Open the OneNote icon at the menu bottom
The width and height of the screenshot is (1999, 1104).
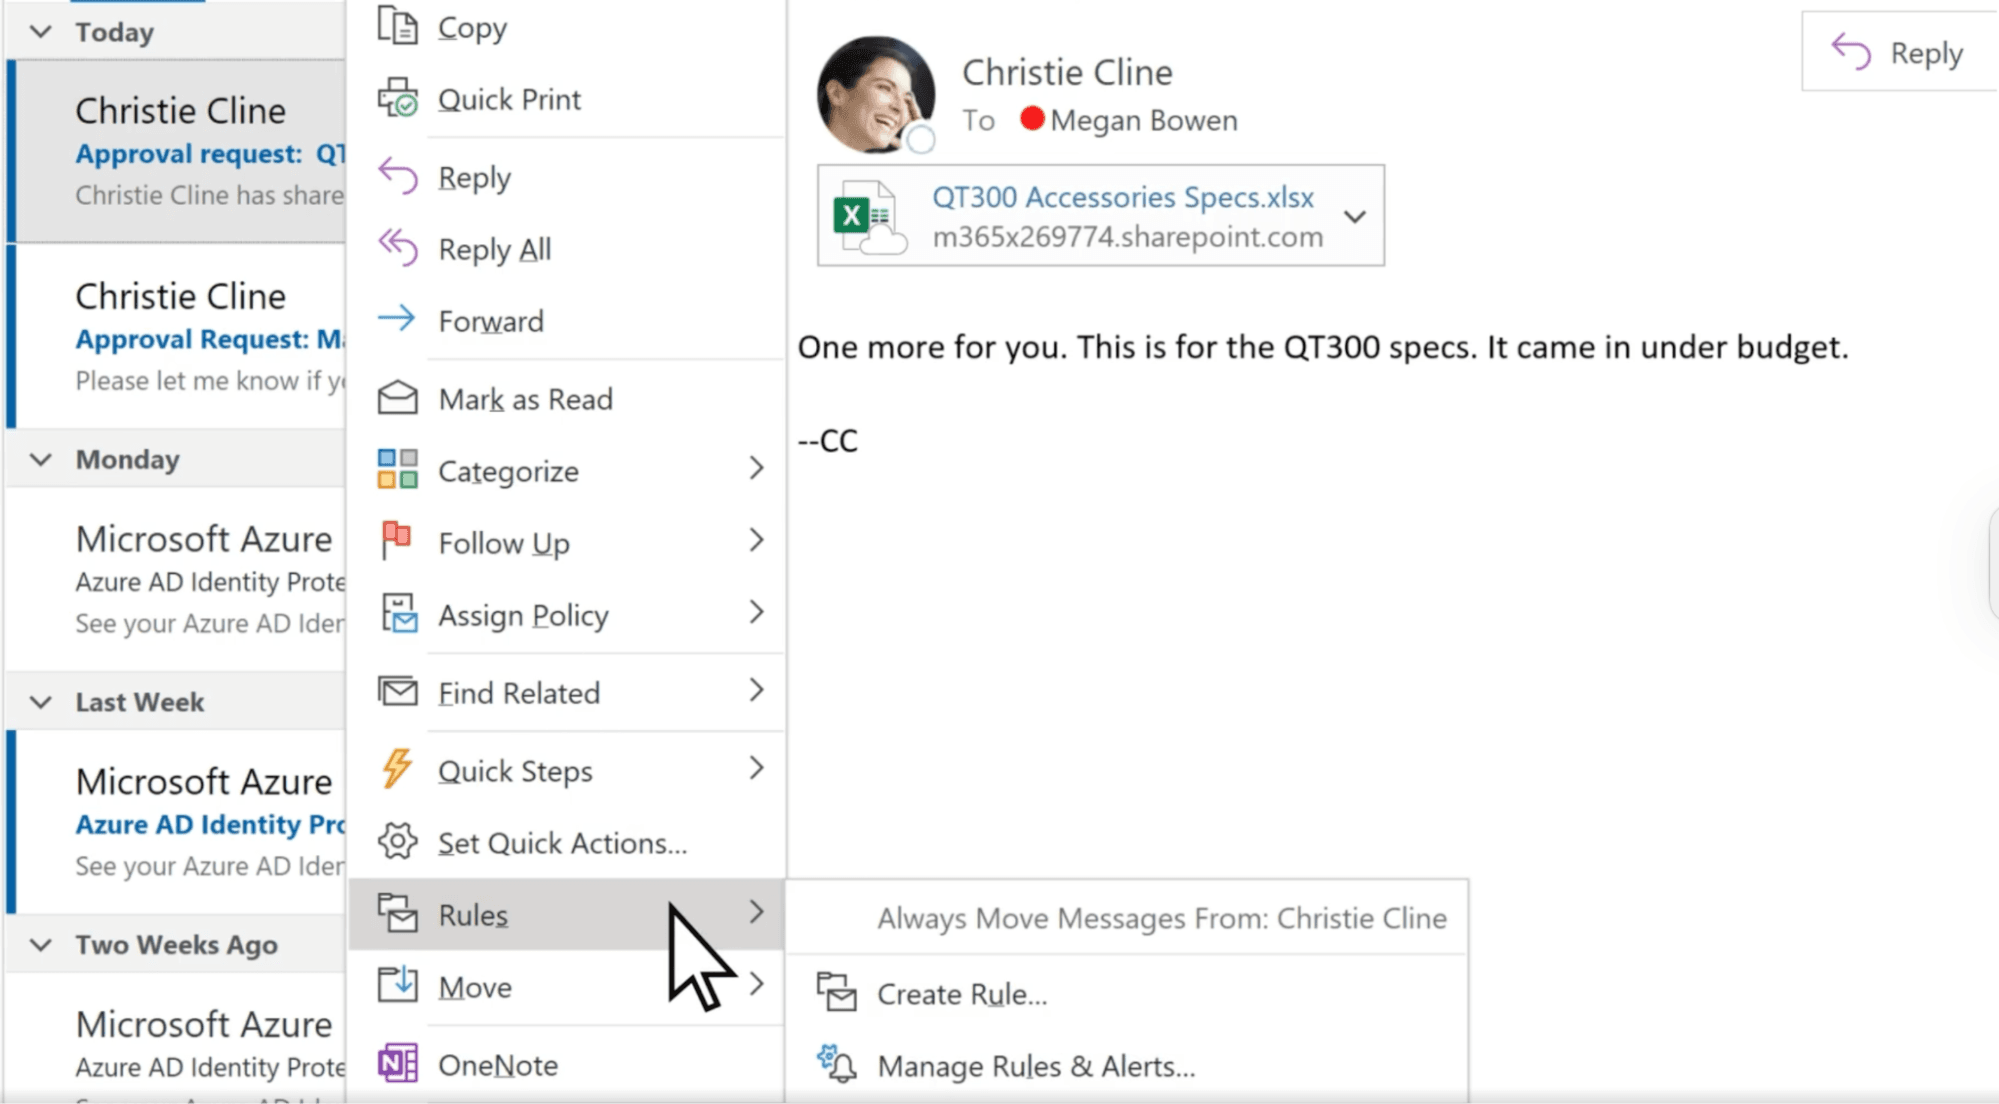point(398,1063)
